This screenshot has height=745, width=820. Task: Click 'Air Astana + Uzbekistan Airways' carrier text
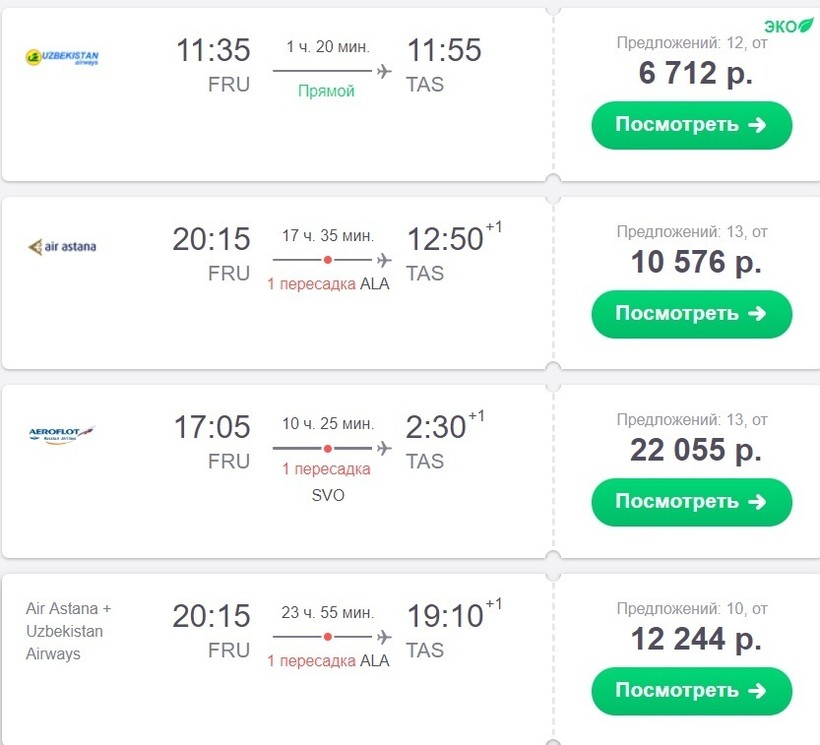[69, 631]
